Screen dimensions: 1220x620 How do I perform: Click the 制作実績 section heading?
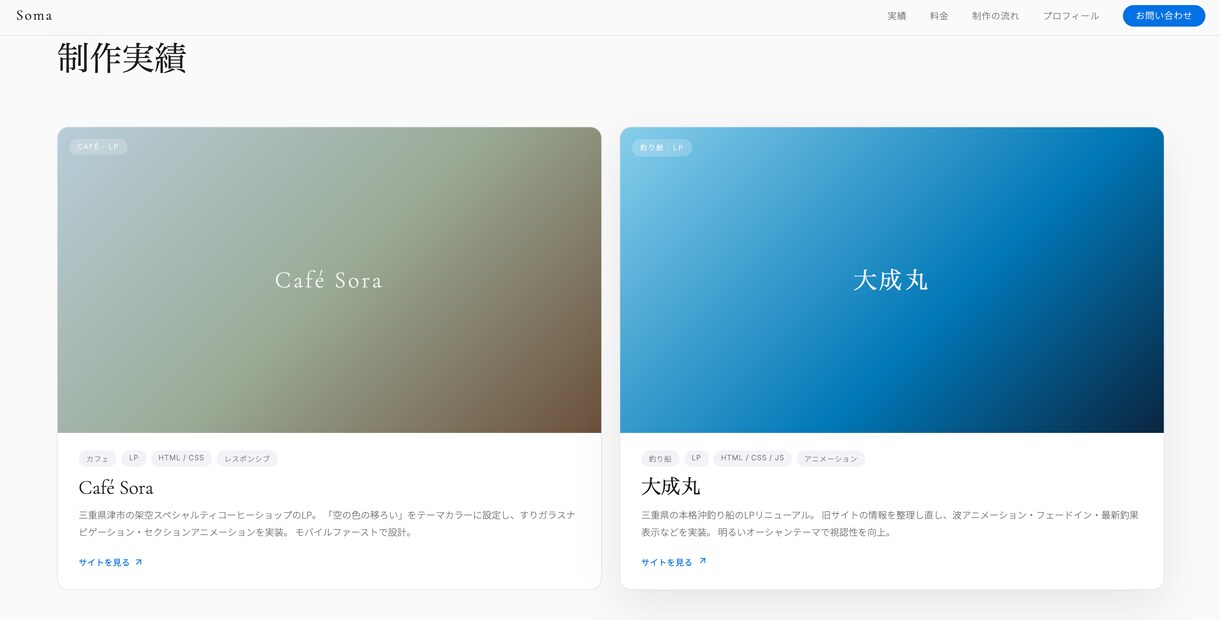[122, 58]
